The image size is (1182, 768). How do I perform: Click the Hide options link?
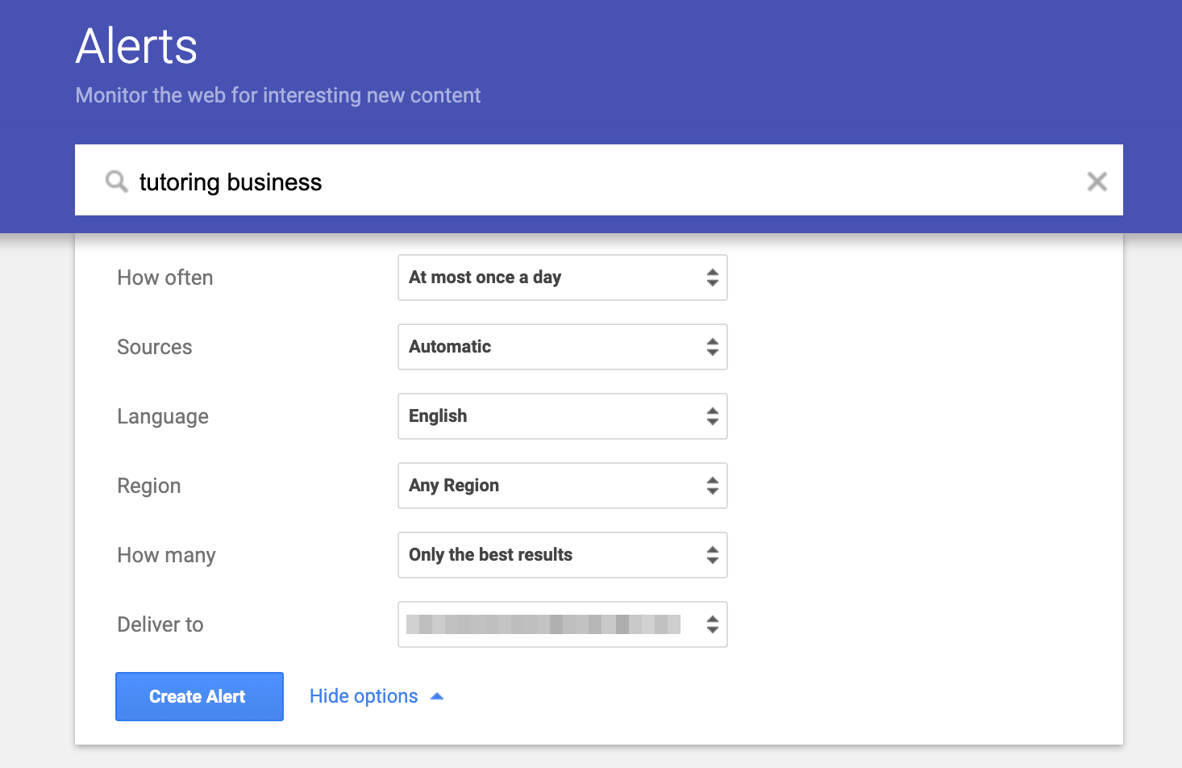click(x=363, y=695)
